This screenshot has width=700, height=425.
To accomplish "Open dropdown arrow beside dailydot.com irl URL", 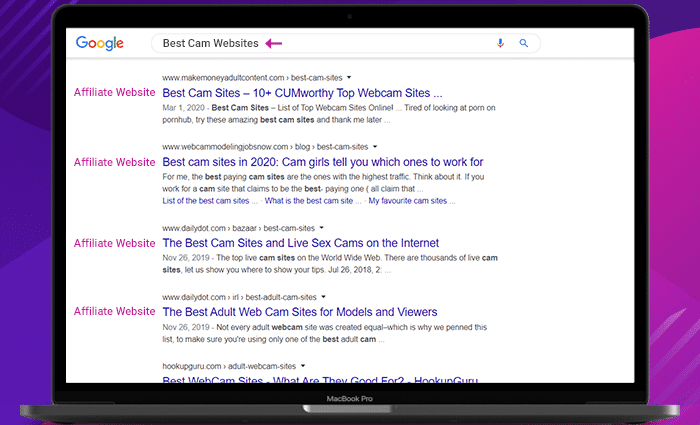I will point(324,297).
